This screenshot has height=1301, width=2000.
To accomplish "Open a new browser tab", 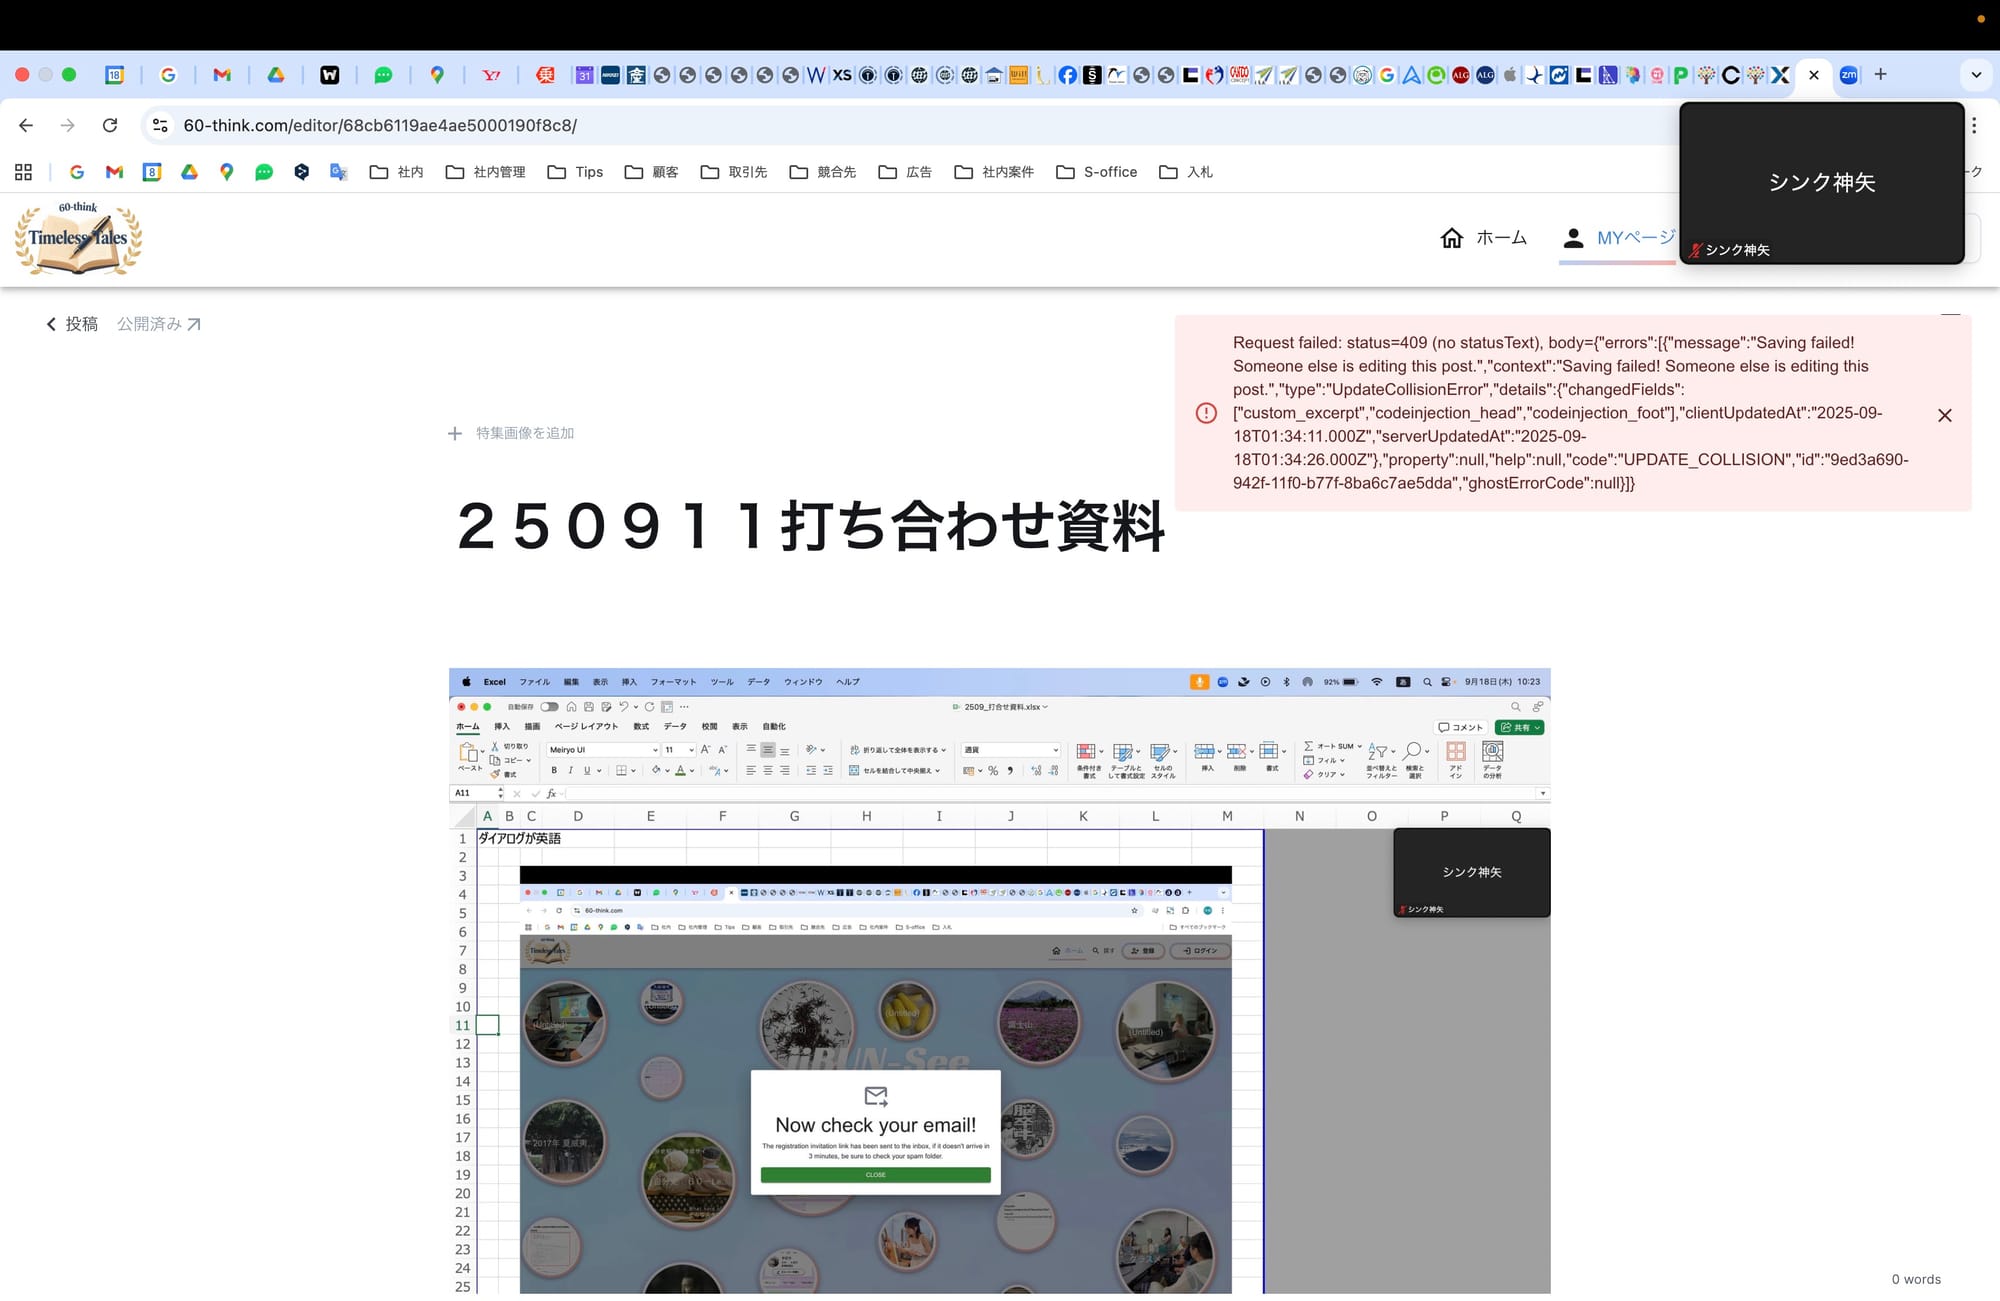I will tap(1880, 74).
